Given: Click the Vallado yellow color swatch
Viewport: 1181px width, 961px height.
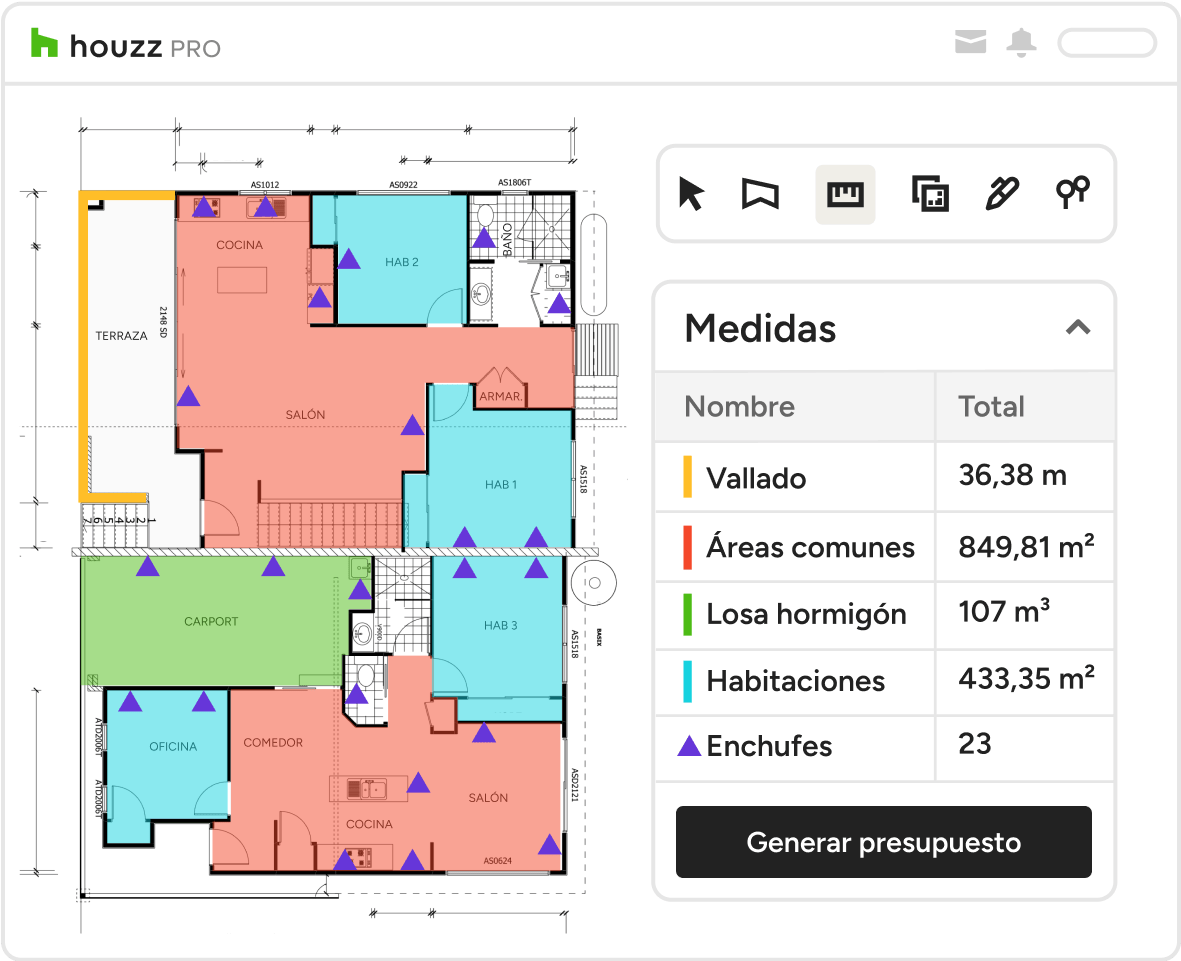Looking at the screenshot, I should (688, 477).
